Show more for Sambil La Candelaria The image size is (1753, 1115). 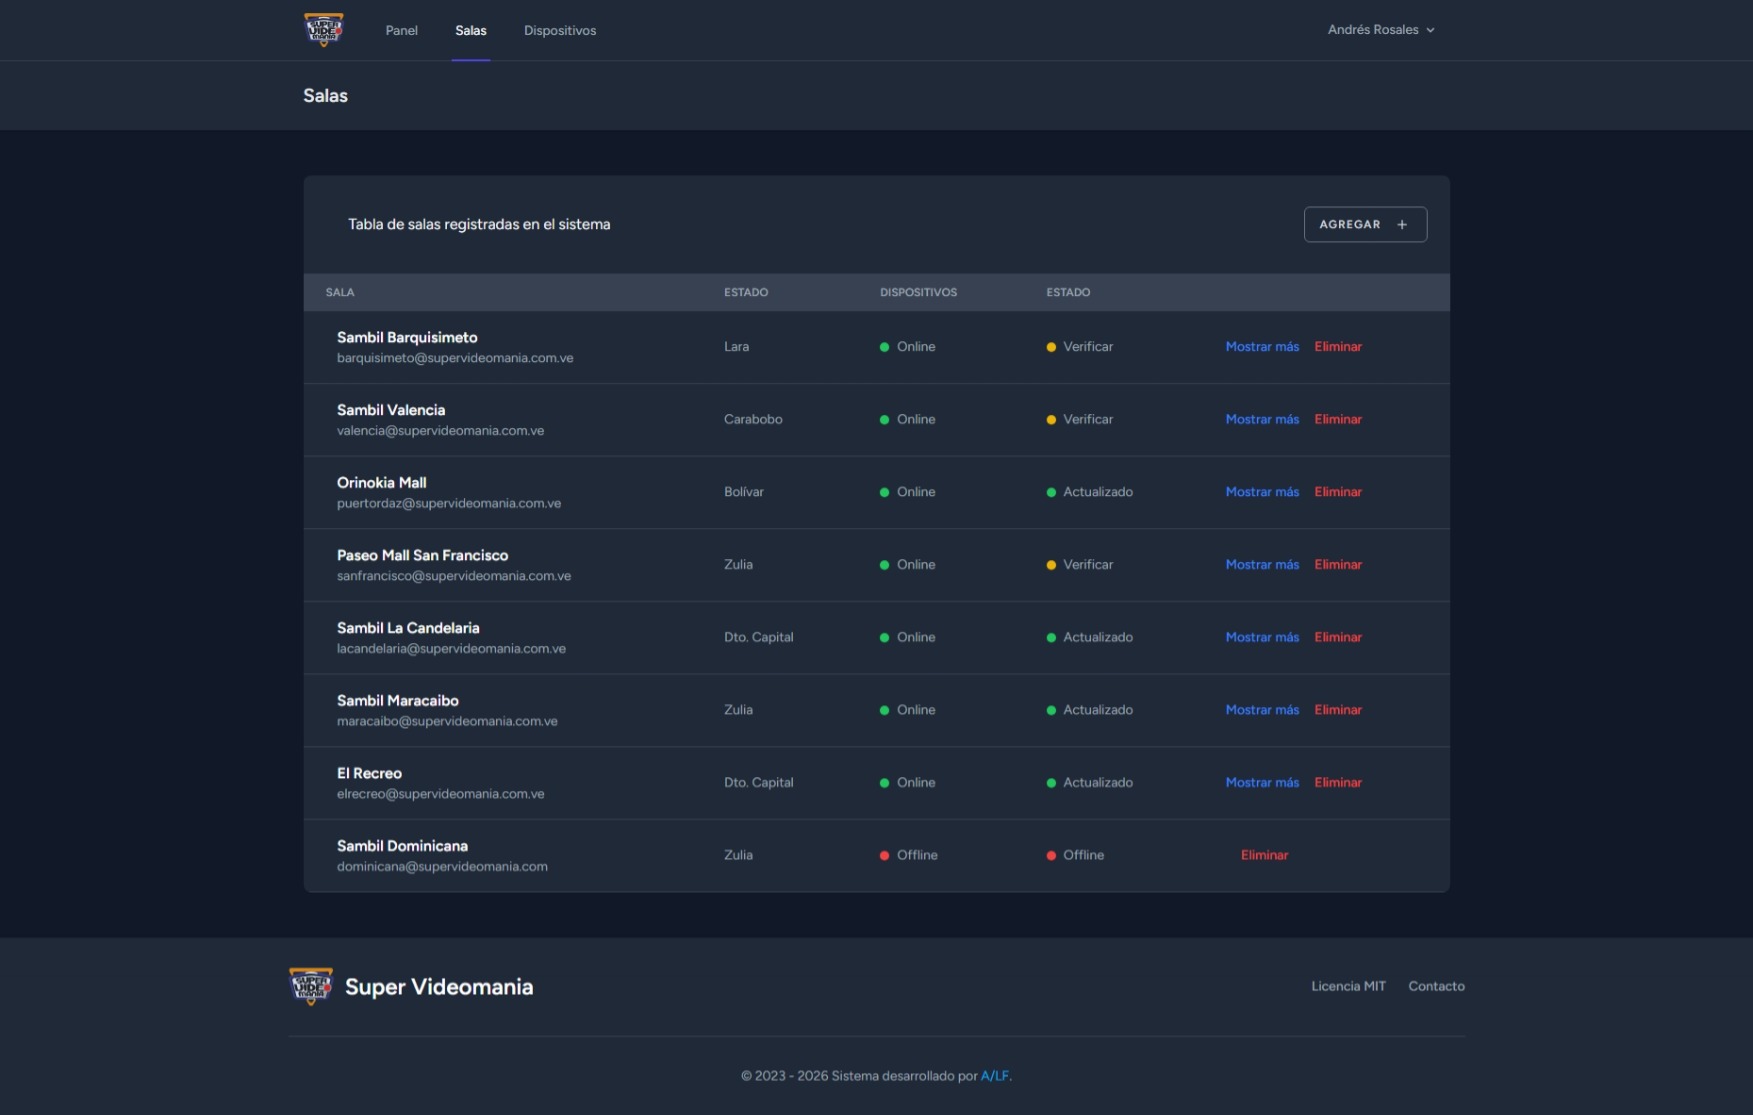(x=1262, y=637)
